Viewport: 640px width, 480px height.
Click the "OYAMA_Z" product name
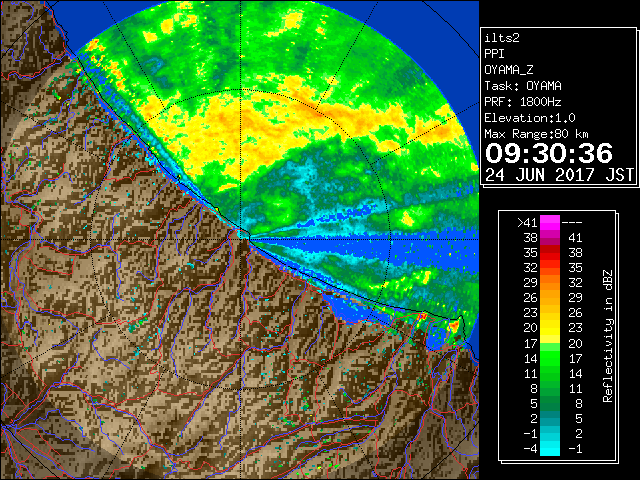point(509,70)
